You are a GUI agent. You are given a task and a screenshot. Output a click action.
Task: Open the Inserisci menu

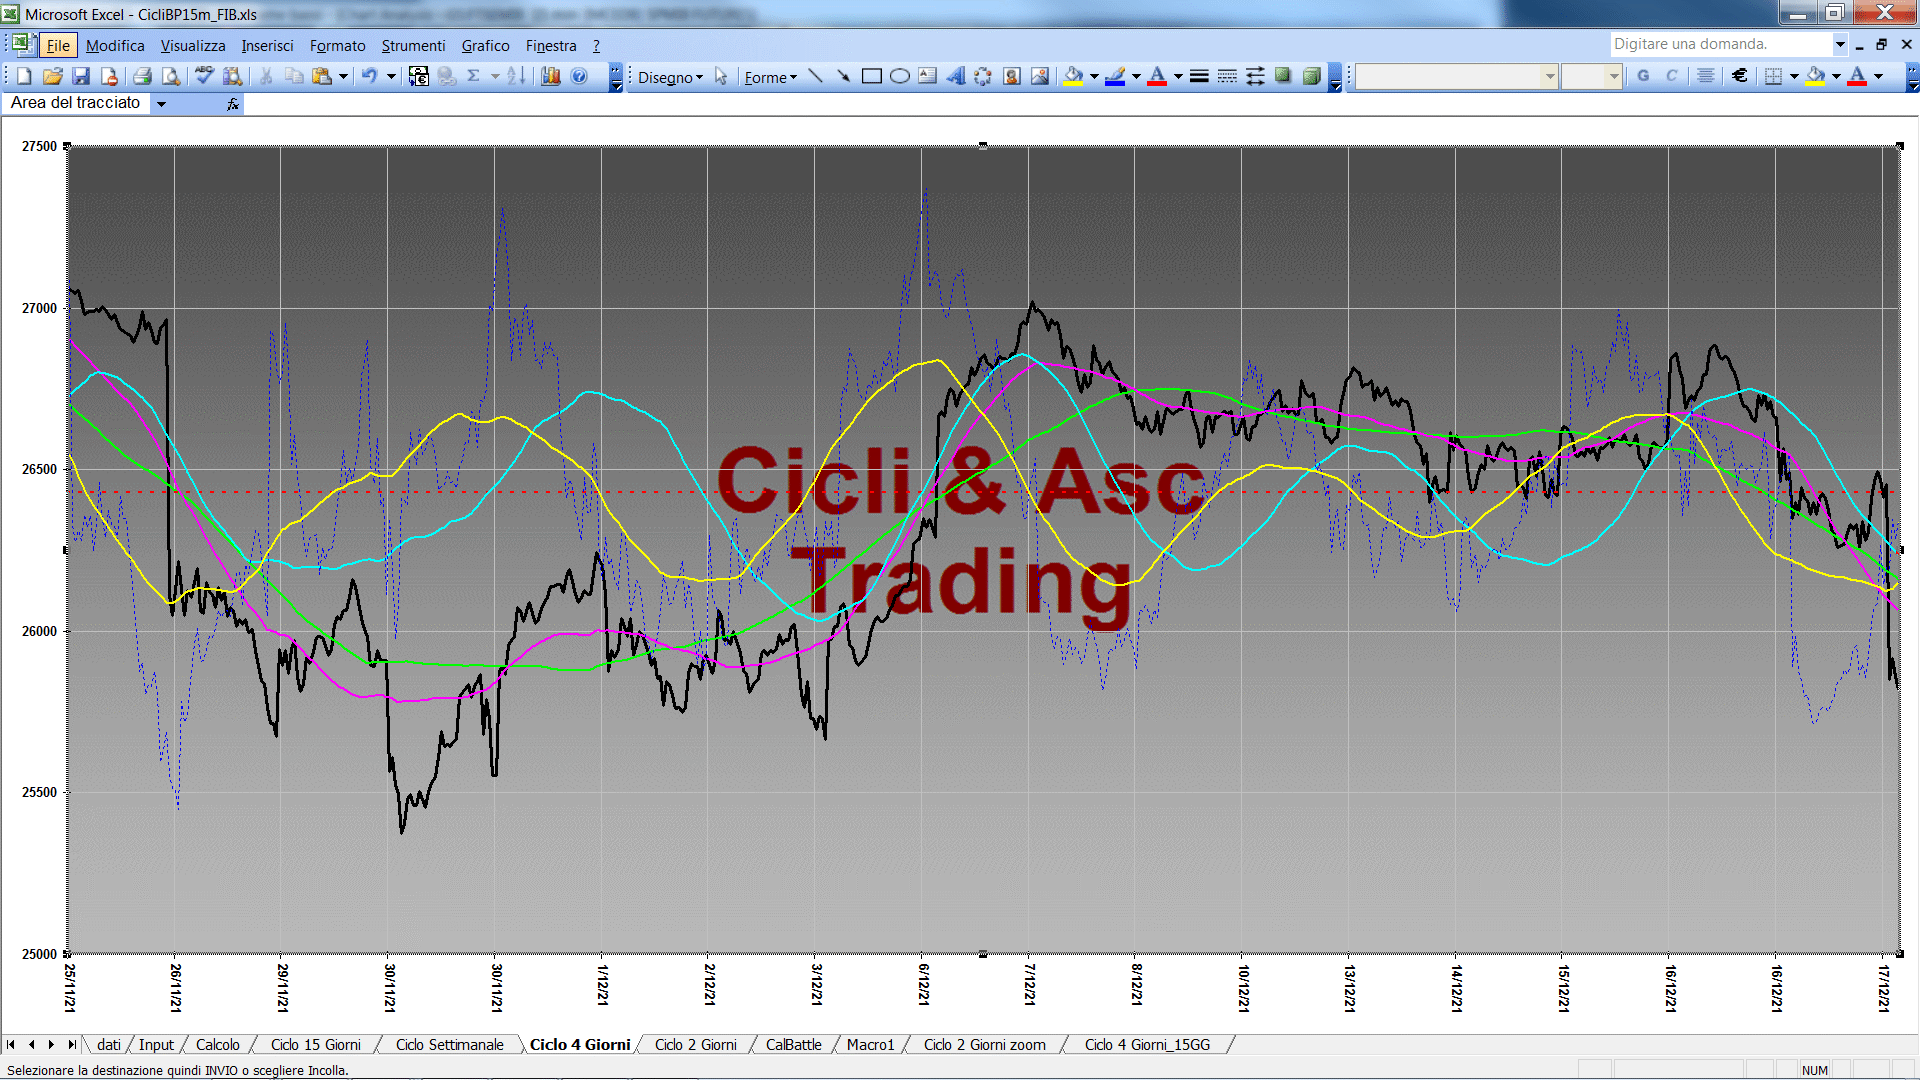coord(267,45)
